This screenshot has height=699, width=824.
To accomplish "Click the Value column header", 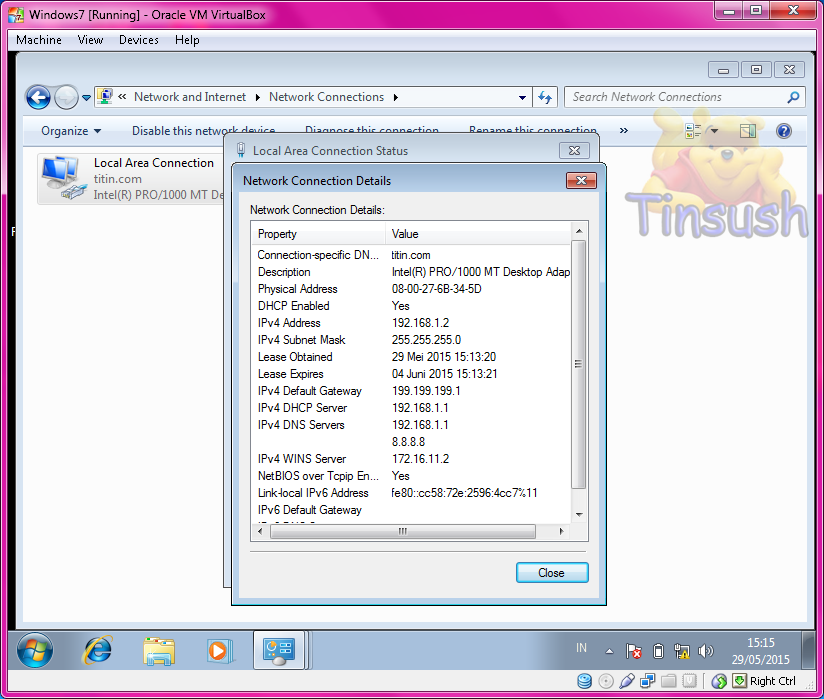I will coord(478,234).
